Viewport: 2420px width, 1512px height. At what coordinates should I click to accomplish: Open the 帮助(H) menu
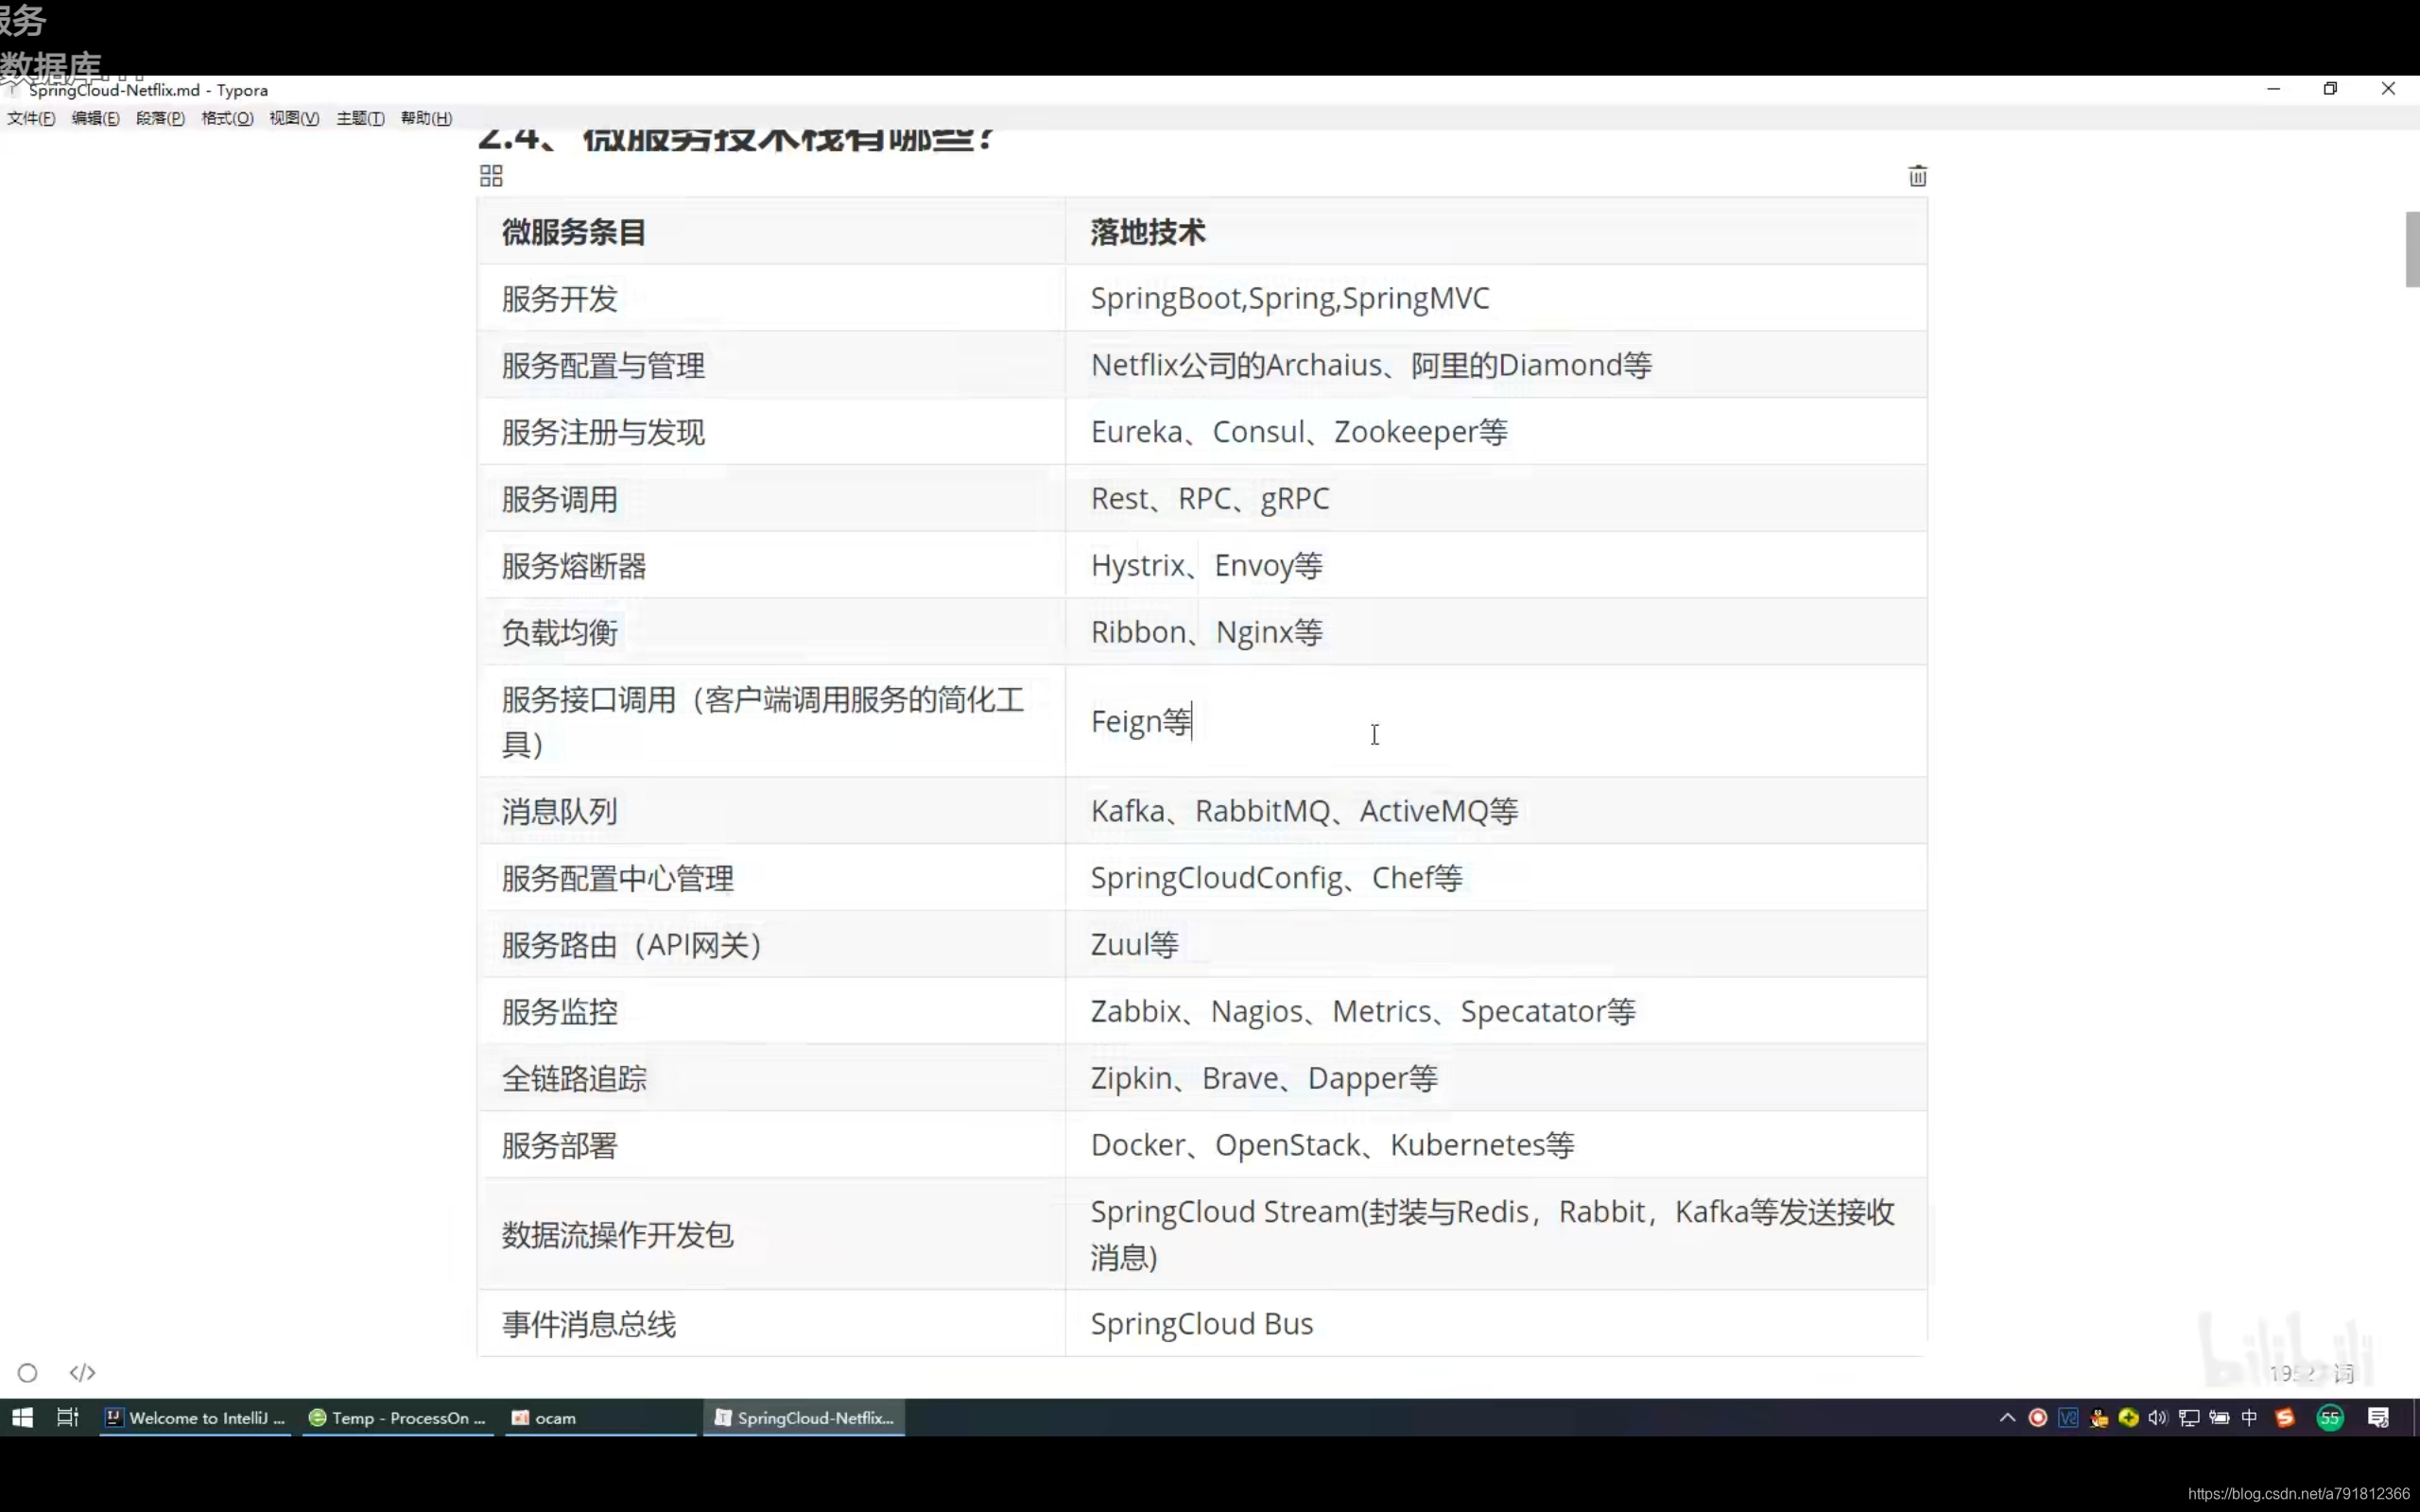point(426,118)
